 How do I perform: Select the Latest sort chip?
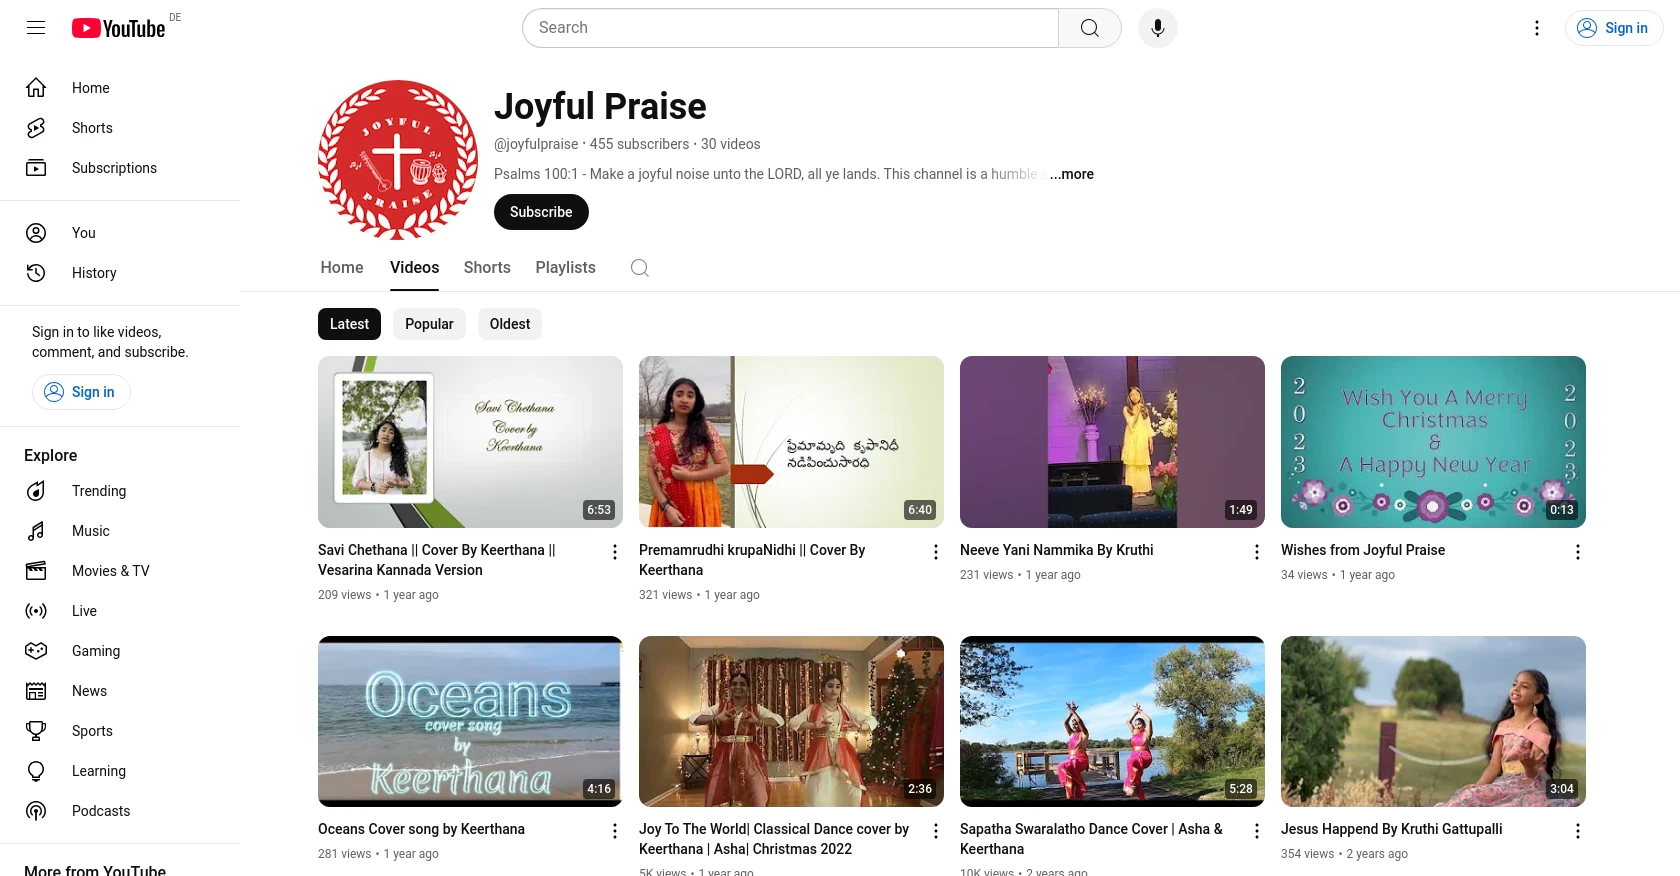349,324
